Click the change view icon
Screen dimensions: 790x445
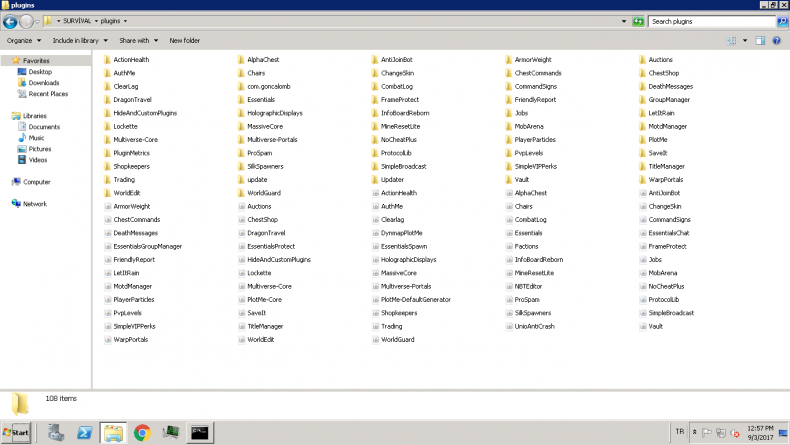(731, 40)
